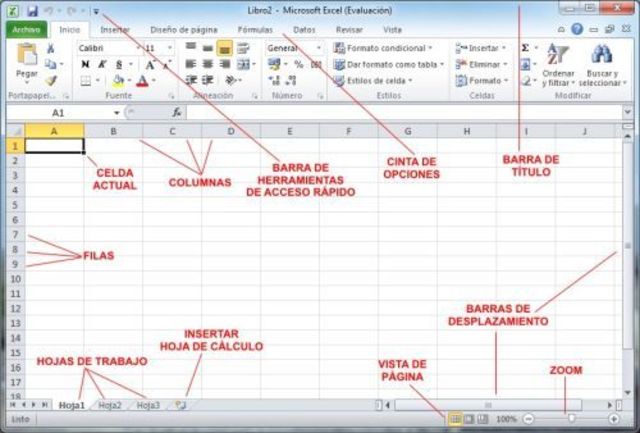Click the cell borders icon
The width and height of the screenshot is (640, 433).
pos(86,81)
